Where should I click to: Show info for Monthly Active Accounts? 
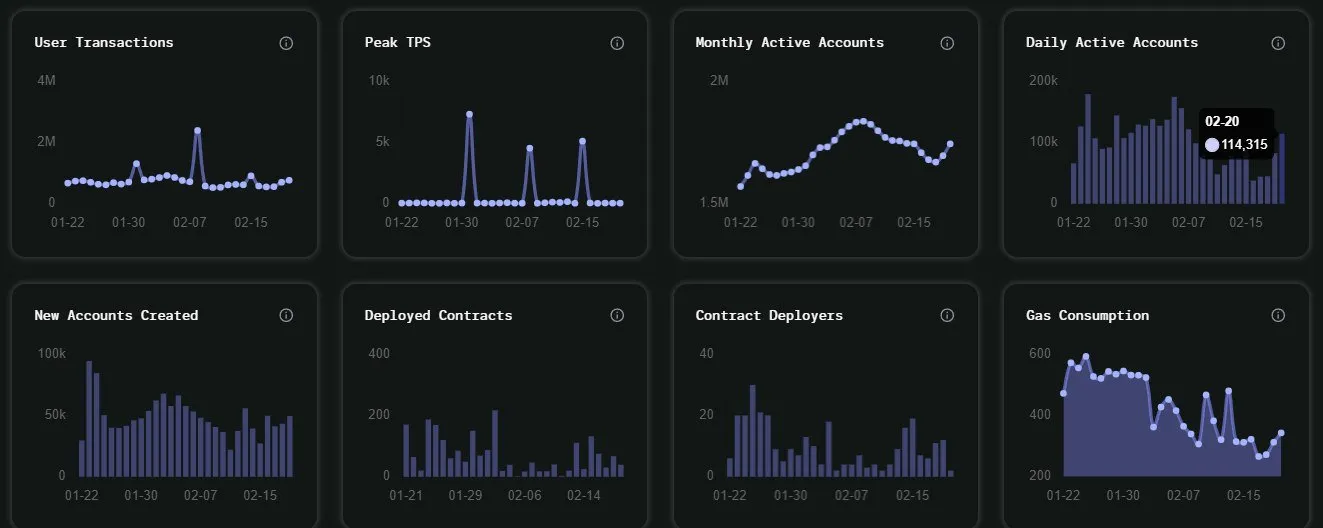(947, 43)
